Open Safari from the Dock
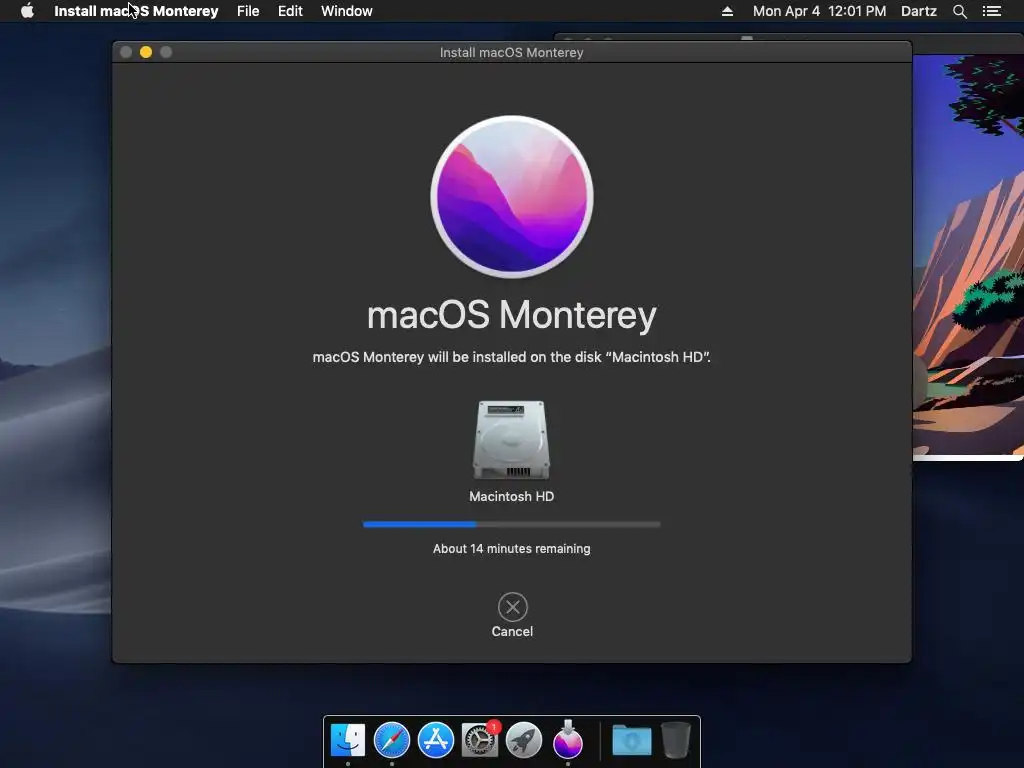This screenshot has width=1024, height=768. pyautogui.click(x=392, y=741)
